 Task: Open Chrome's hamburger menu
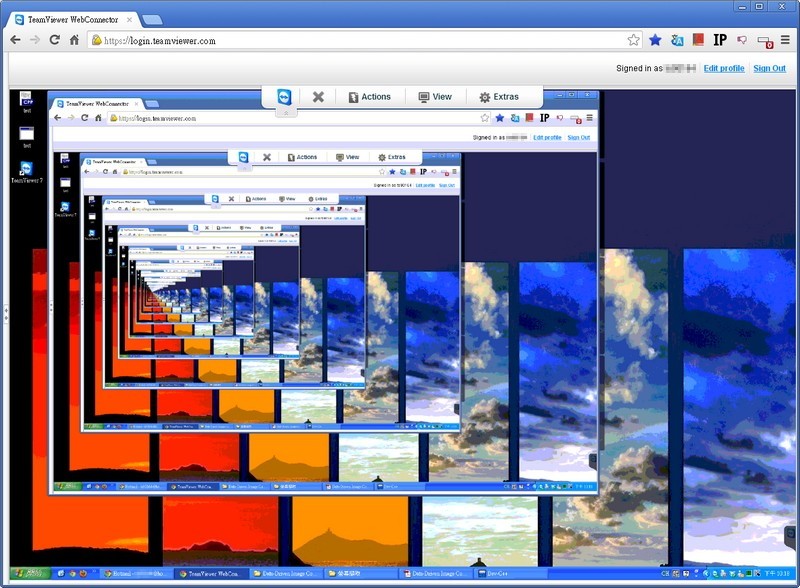pyautogui.click(x=786, y=40)
